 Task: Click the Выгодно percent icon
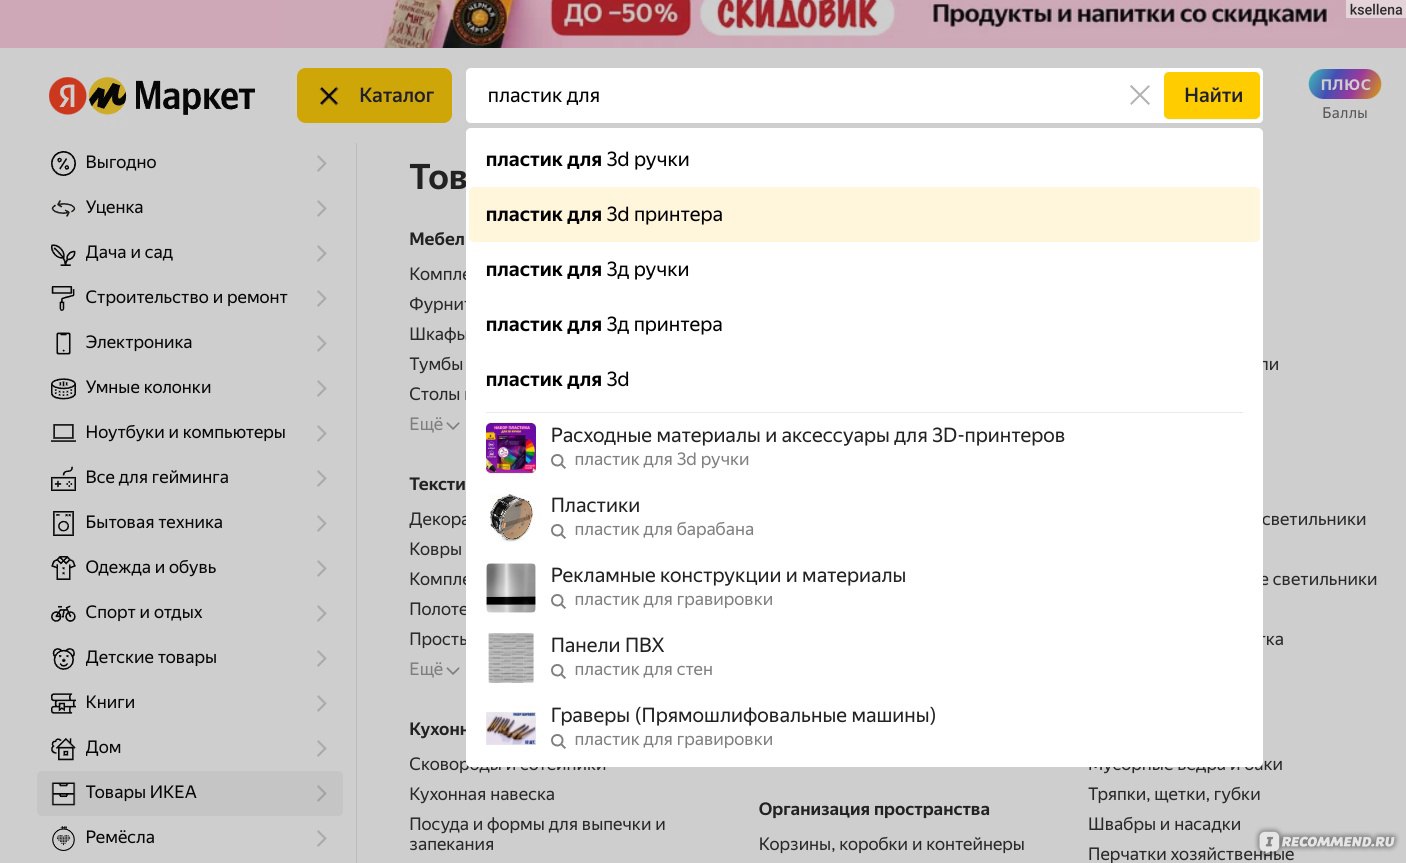click(x=63, y=163)
